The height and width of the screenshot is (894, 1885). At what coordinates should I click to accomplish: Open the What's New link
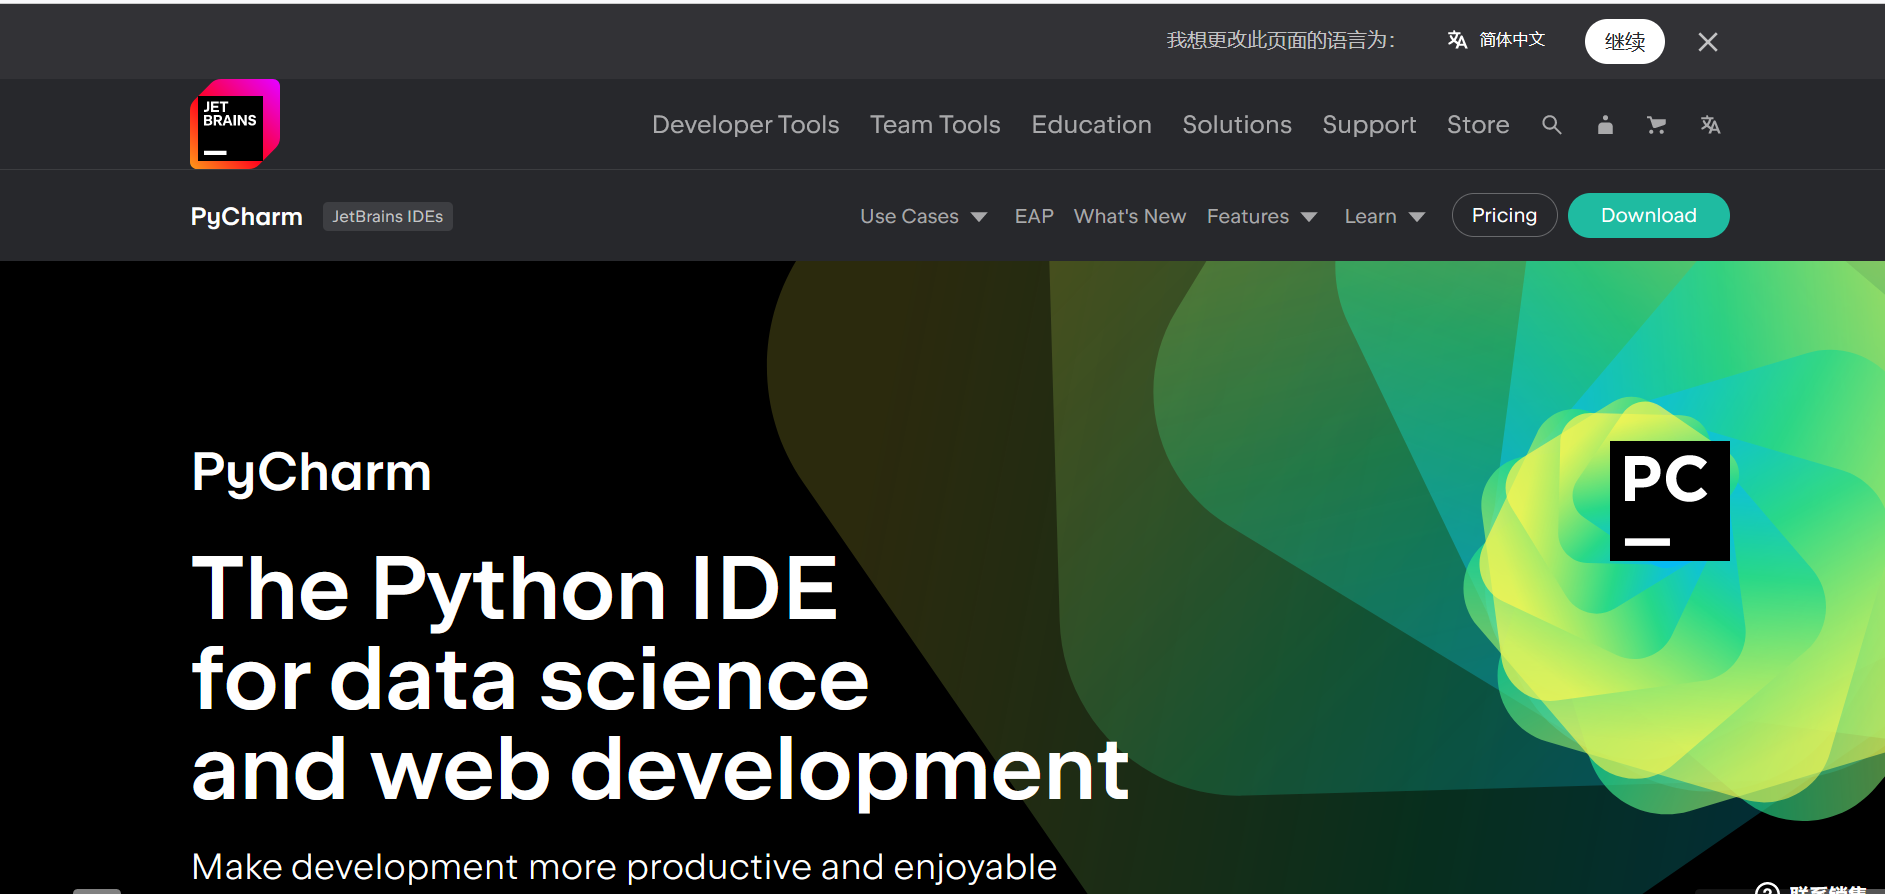(x=1129, y=217)
